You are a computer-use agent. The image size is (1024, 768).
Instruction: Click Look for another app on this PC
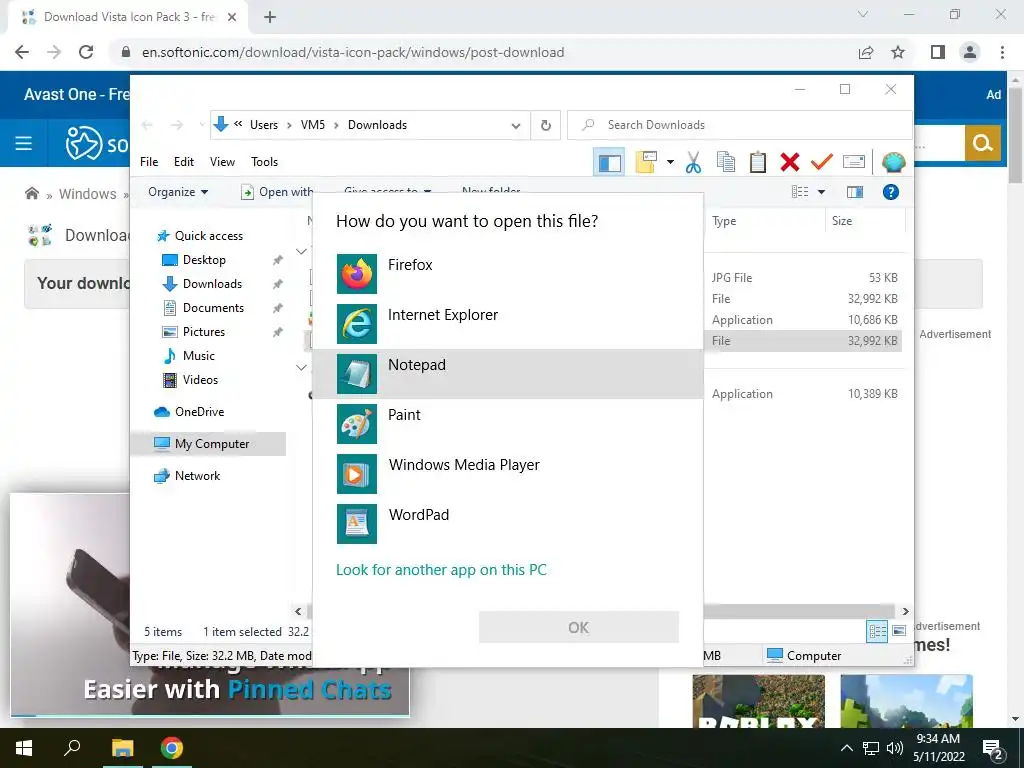(x=441, y=569)
